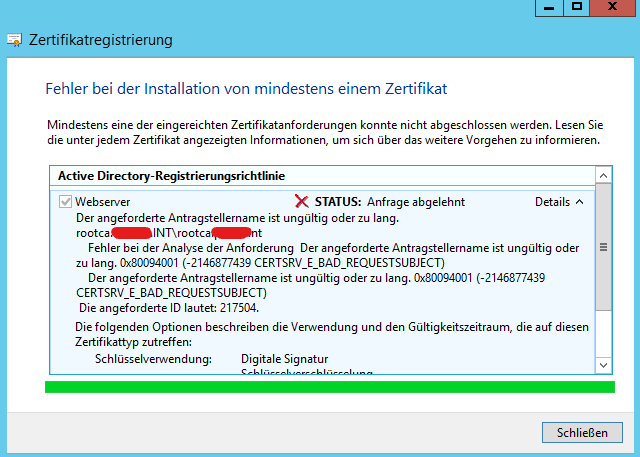Image resolution: width=640 pixels, height=457 pixels.
Task: Maximize the window
Action: click(576, 7)
